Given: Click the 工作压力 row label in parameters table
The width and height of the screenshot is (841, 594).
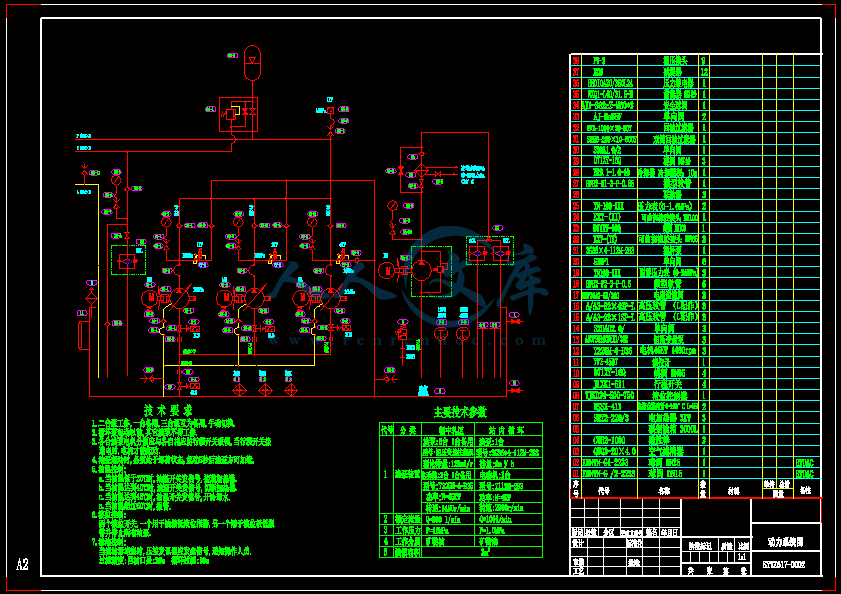Looking at the screenshot, I should (x=408, y=530).
